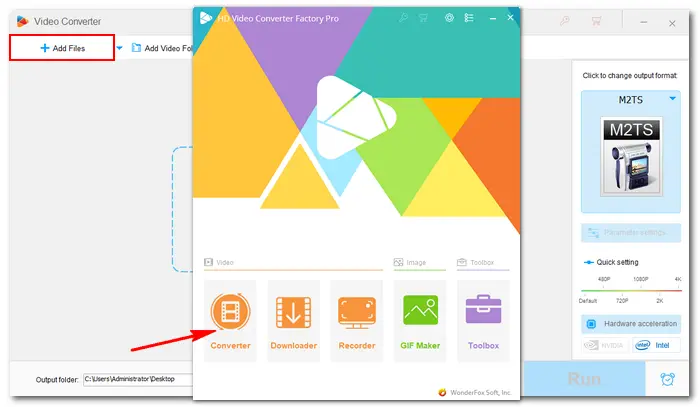Click the alarm clock scheduler icon
Viewport: 700px width, 407px height.
[x=667, y=379]
